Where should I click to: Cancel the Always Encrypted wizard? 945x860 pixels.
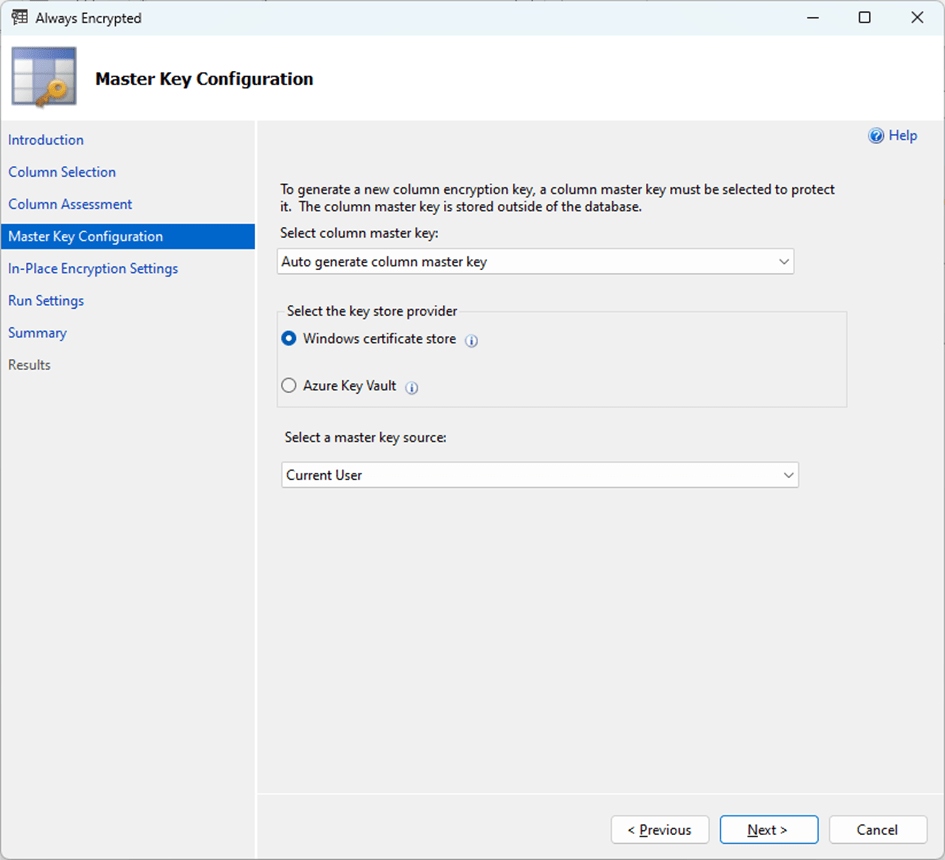877,830
